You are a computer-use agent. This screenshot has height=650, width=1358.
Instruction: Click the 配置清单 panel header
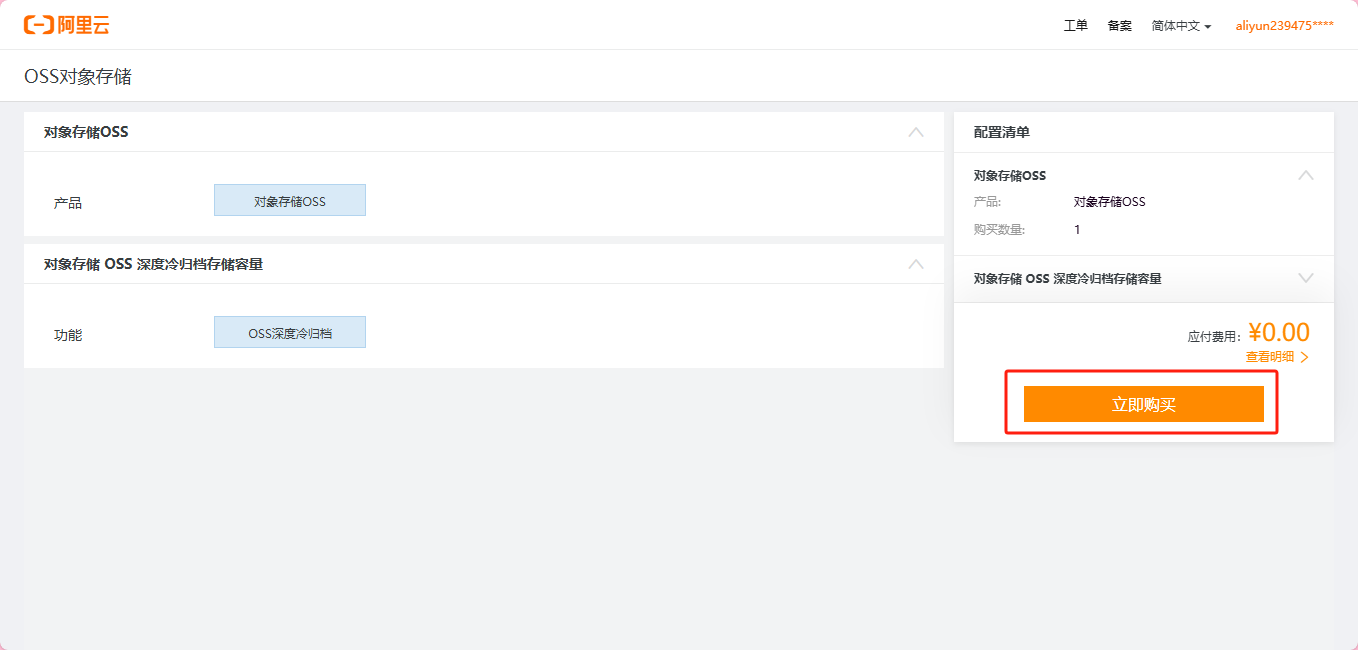click(x=1002, y=132)
